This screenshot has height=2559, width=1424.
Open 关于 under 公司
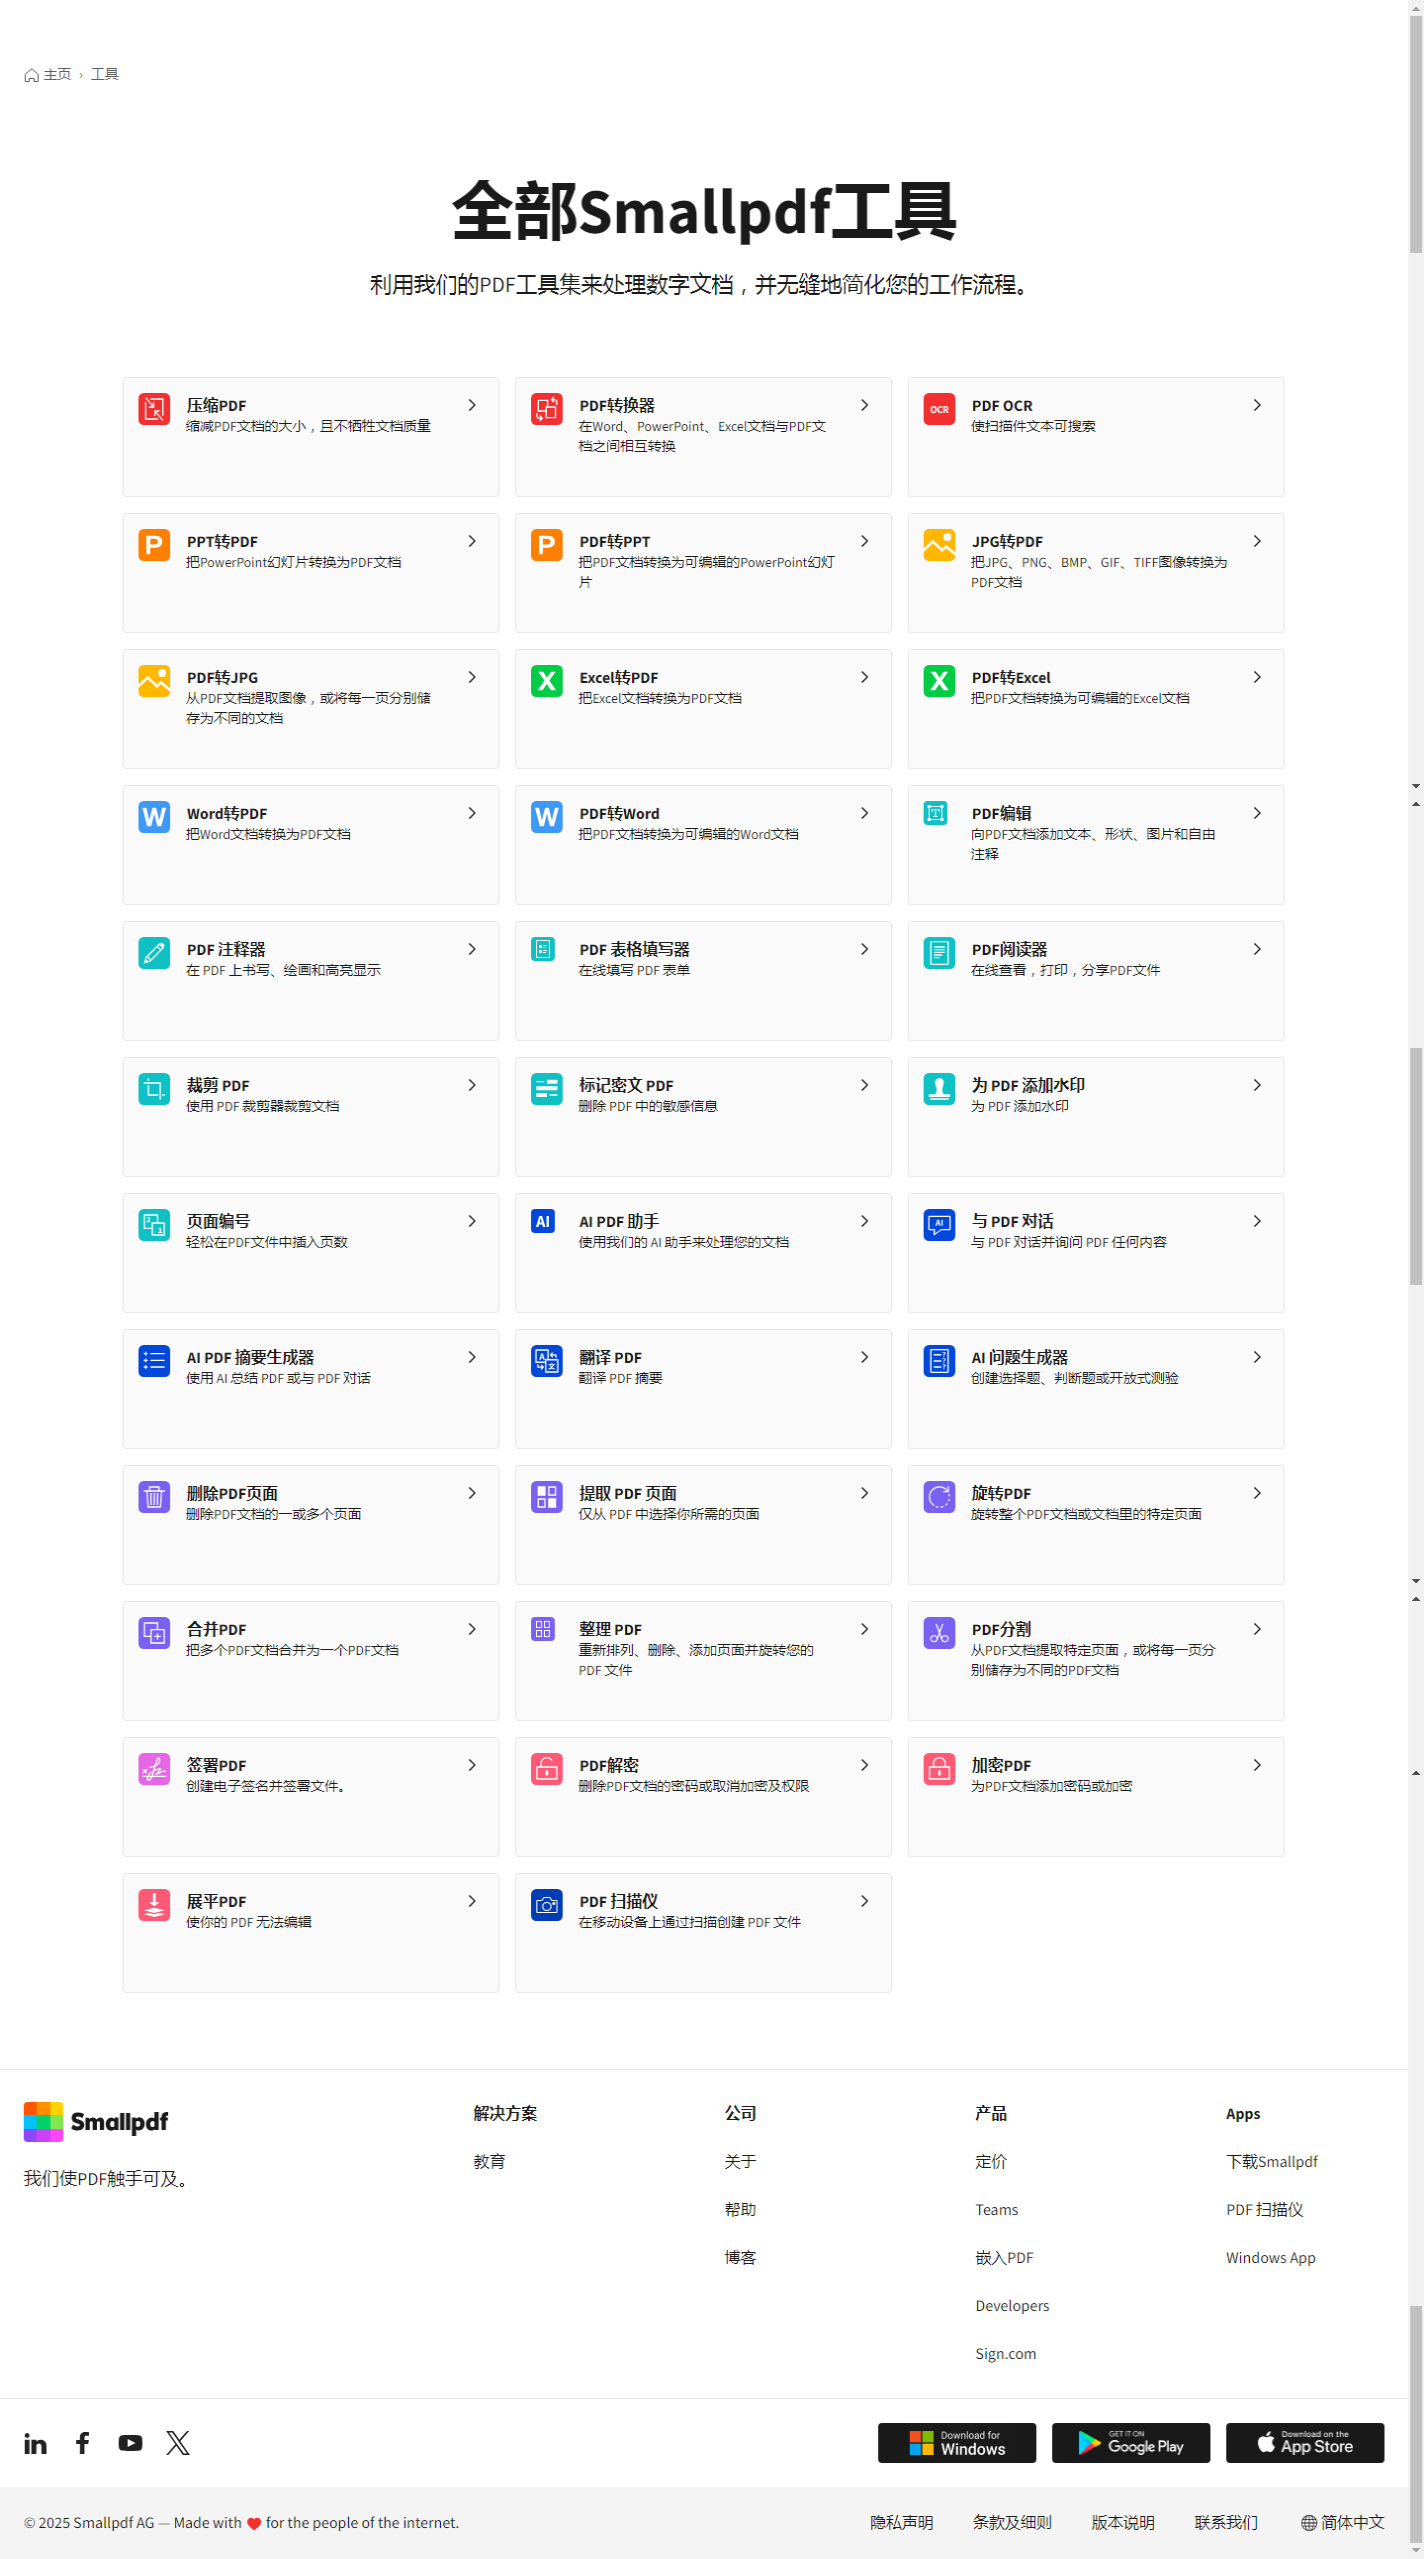(740, 2161)
